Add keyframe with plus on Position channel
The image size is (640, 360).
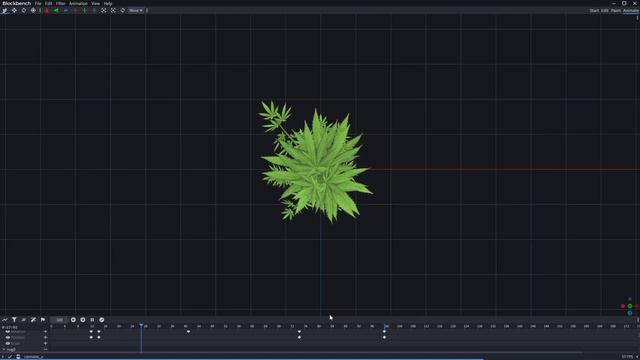click(45, 338)
